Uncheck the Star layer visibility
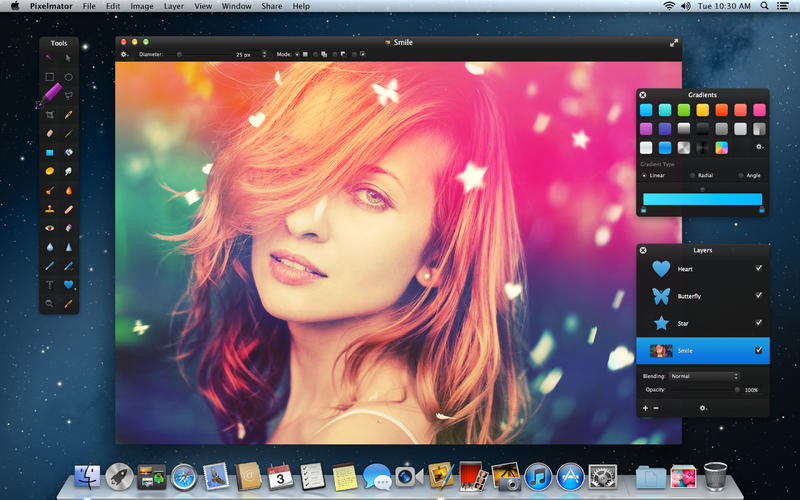Image resolution: width=800 pixels, height=500 pixels. (x=759, y=322)
